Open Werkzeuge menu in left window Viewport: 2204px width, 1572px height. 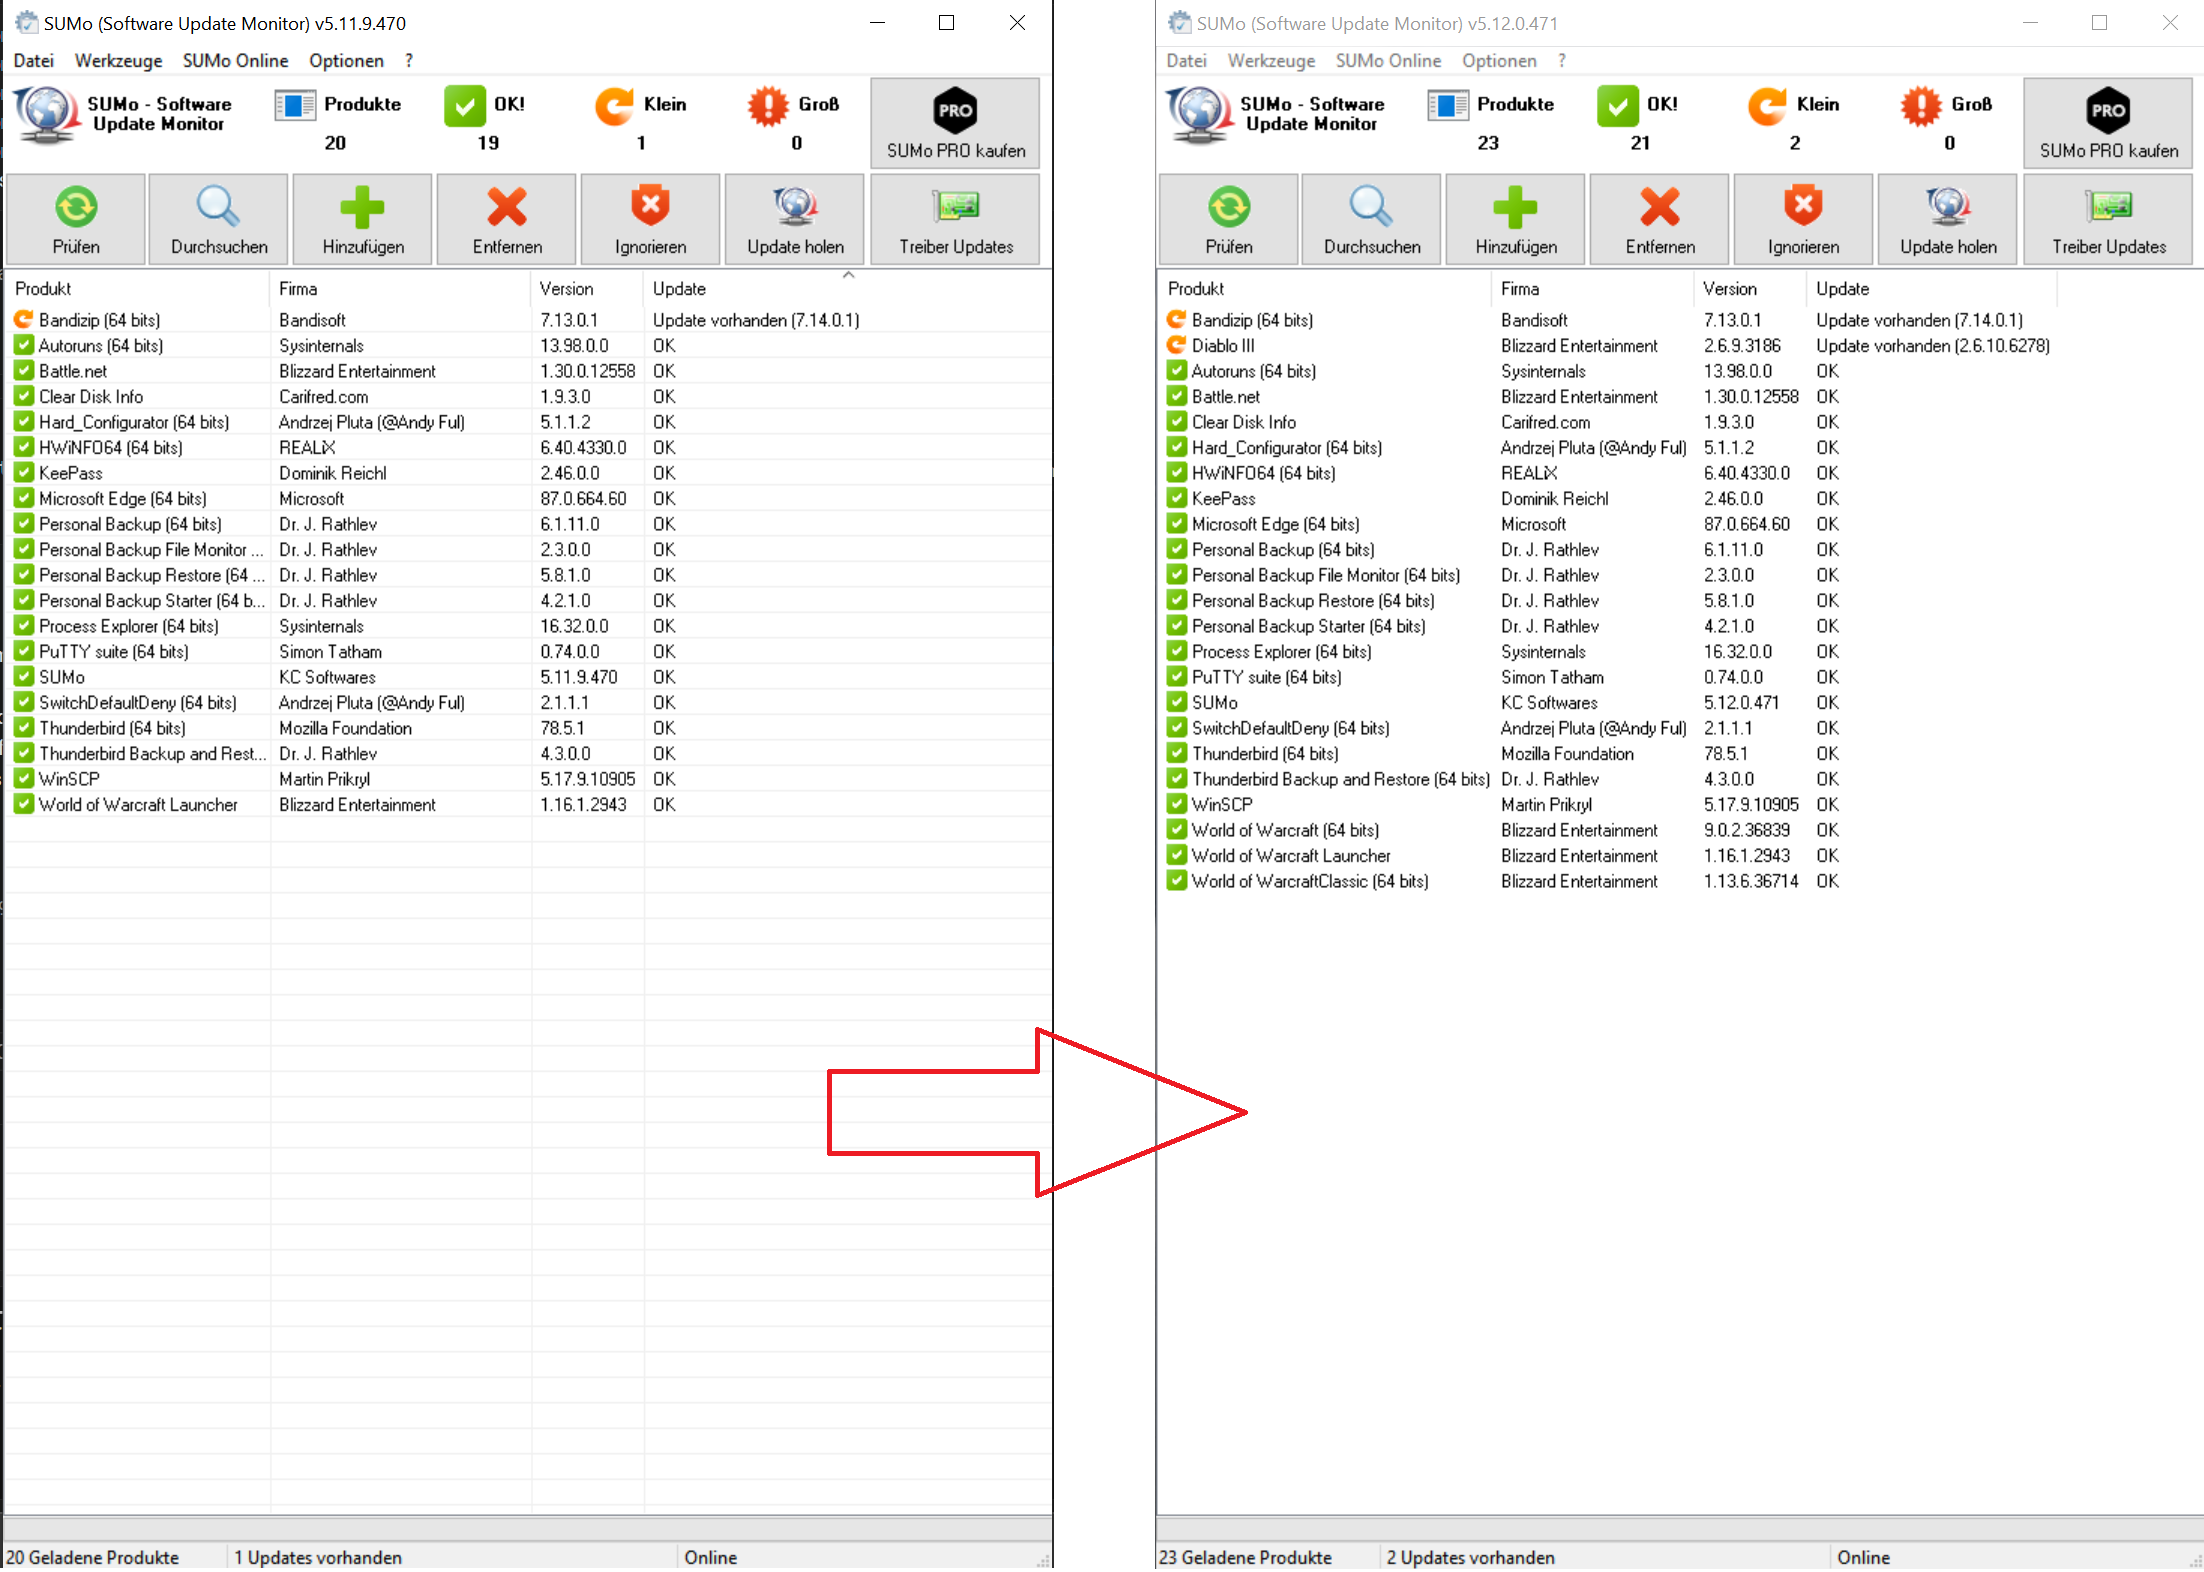point(118,61)
